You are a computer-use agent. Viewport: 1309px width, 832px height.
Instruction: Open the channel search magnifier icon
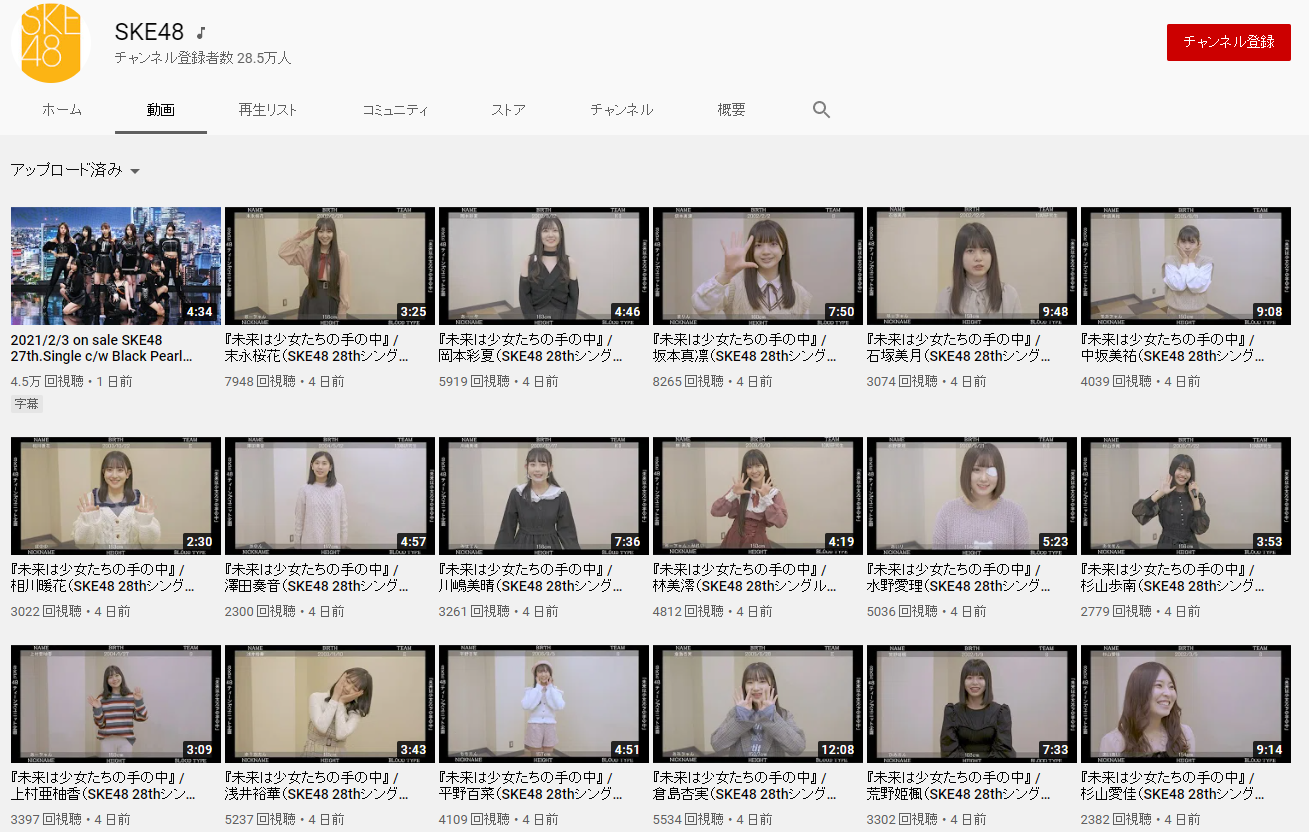pyautogui.click(x=822, y=110)
